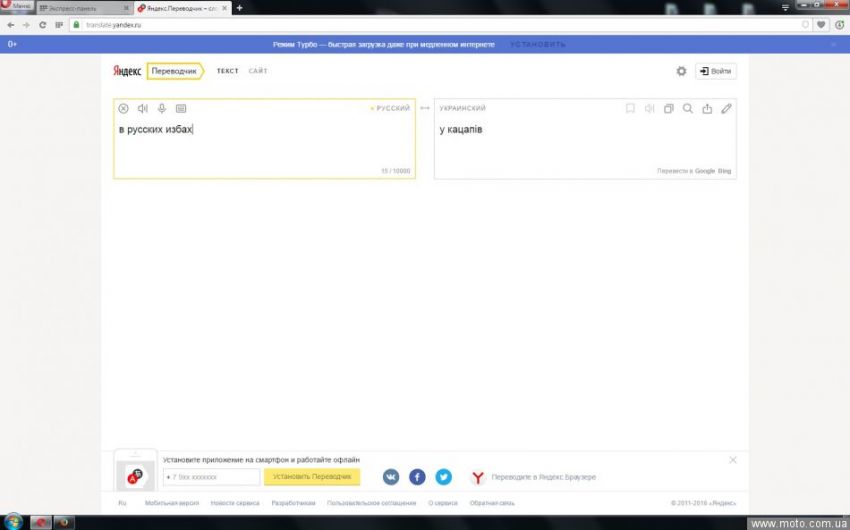Open Разработчикам footer link

293,503
